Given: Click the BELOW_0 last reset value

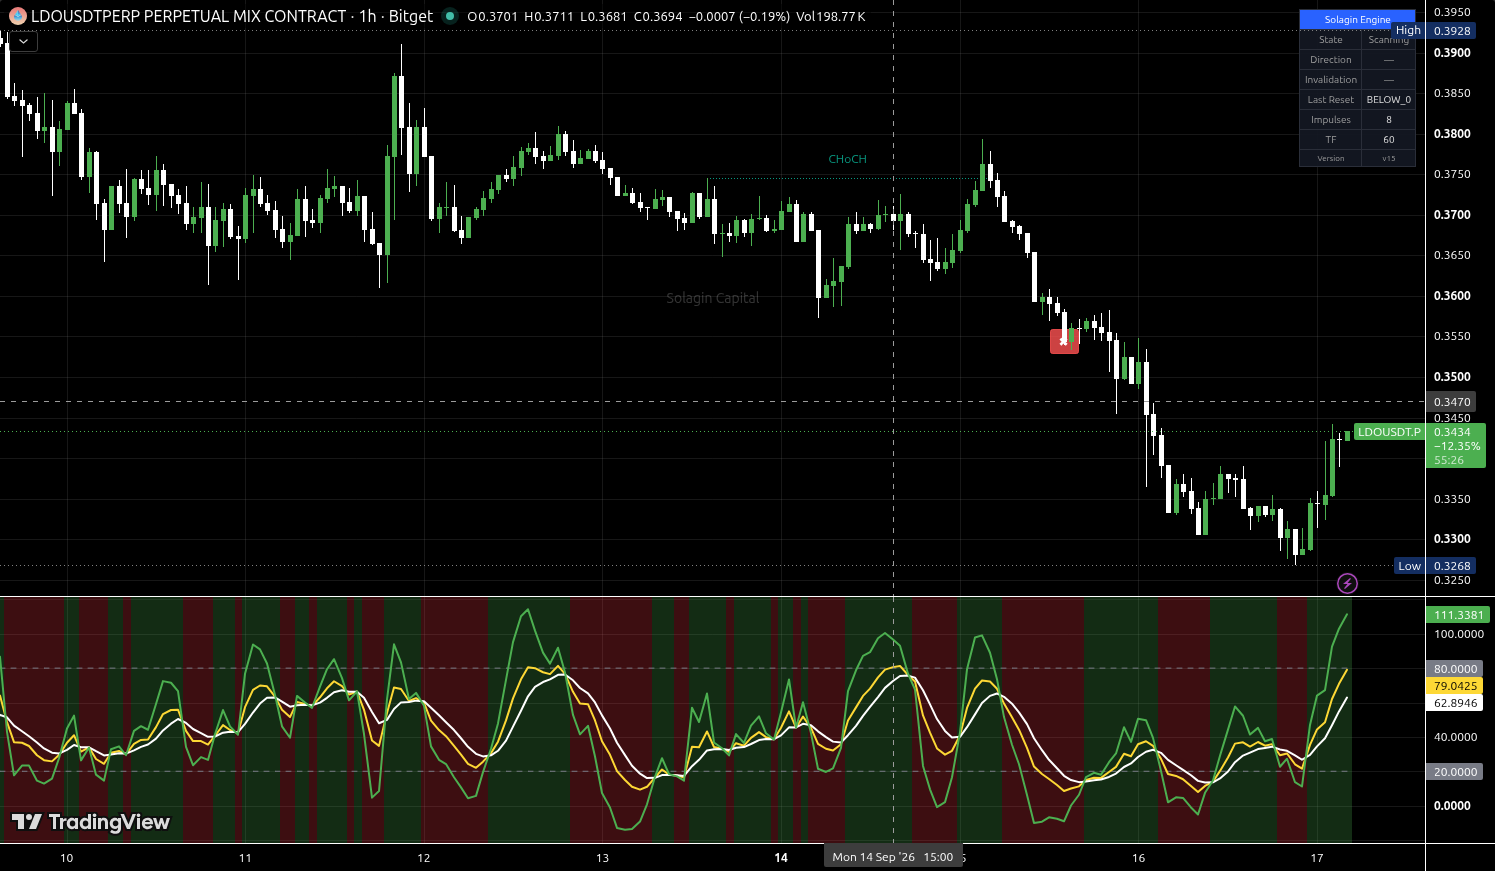Looking at the screenshot, I should pyautogui.click(x=1388, y=100).
